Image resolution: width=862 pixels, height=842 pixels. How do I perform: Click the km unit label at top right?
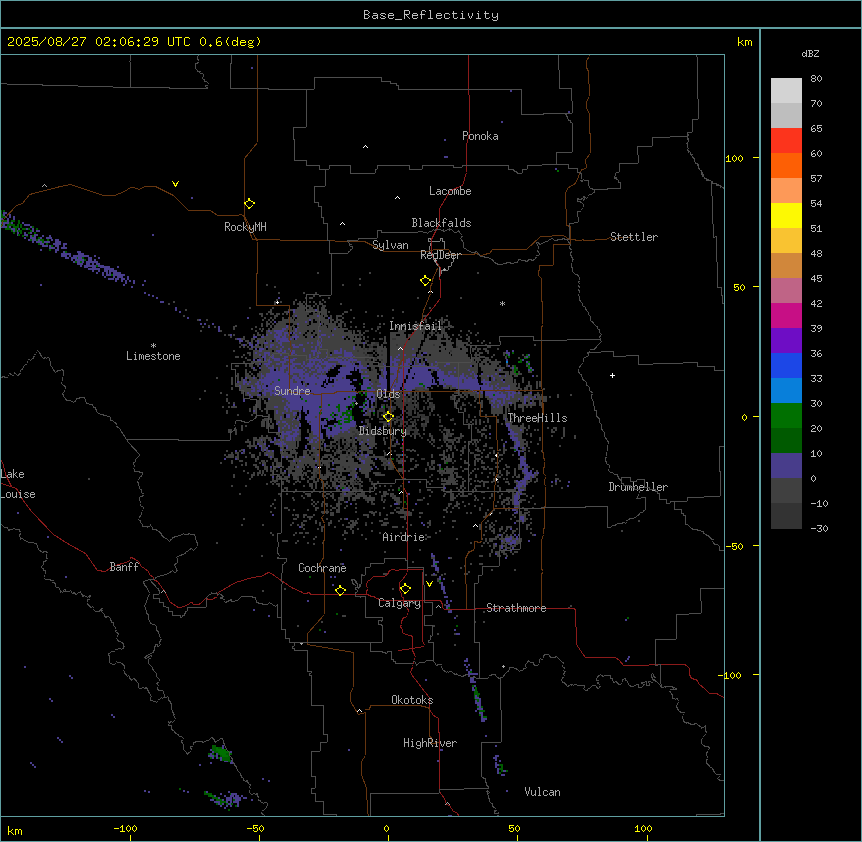click(744, 42)
